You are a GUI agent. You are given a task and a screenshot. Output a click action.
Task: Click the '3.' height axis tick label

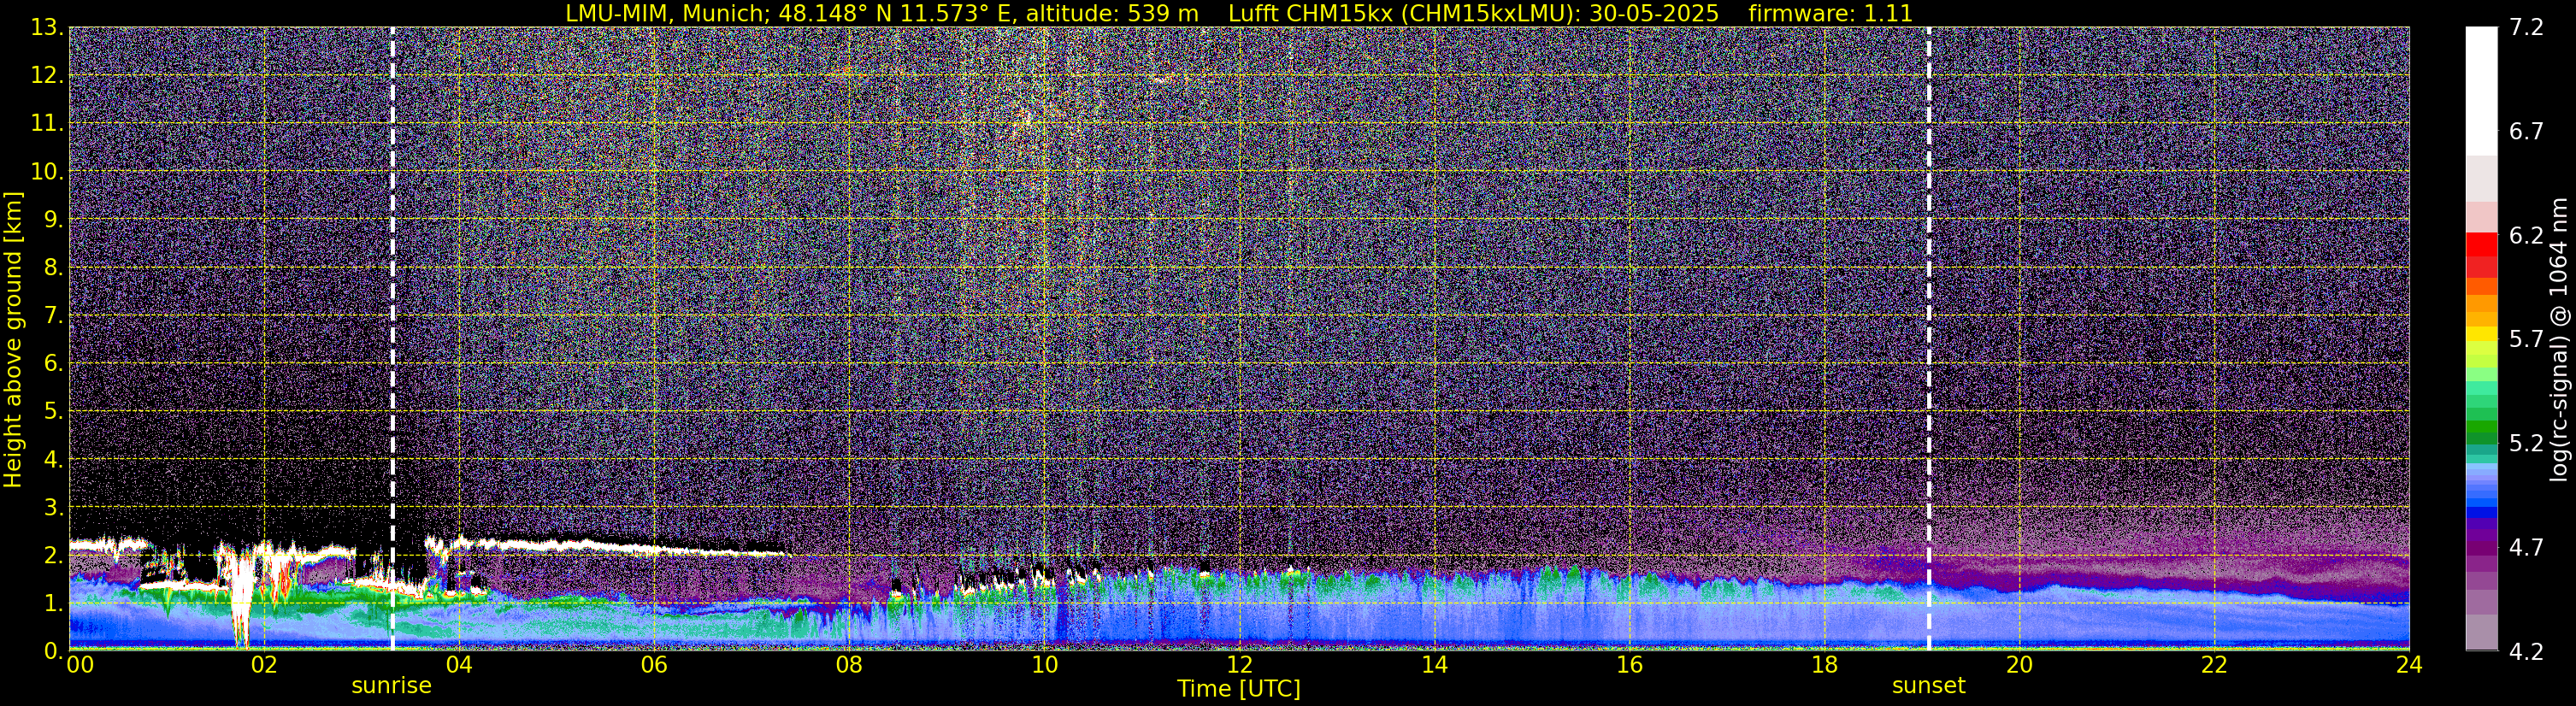(54, 507)
